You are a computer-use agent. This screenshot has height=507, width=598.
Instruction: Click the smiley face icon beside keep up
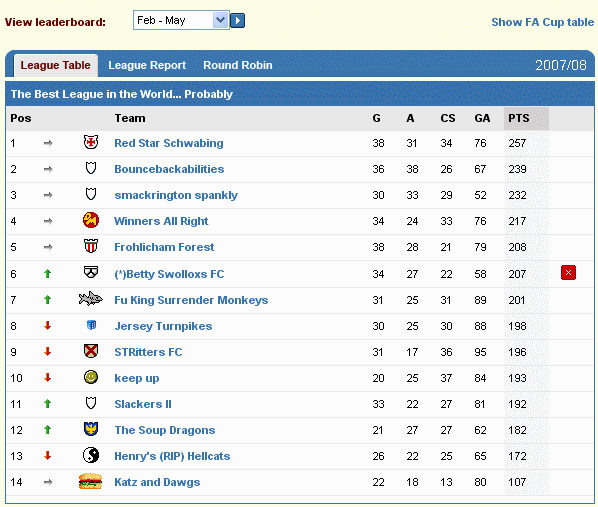(x=91, y=377)
